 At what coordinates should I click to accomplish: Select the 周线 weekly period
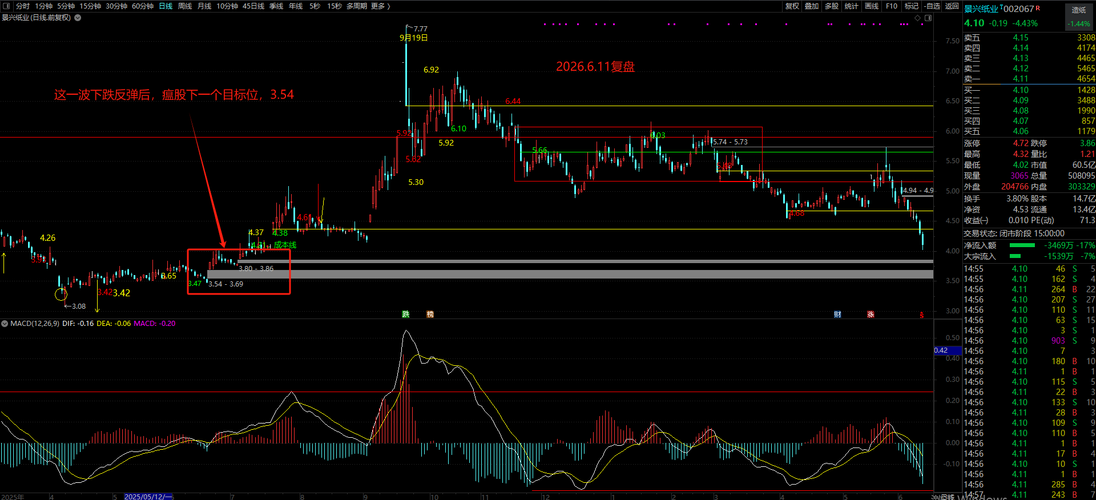pyautogui.click(x=185, y=6)
